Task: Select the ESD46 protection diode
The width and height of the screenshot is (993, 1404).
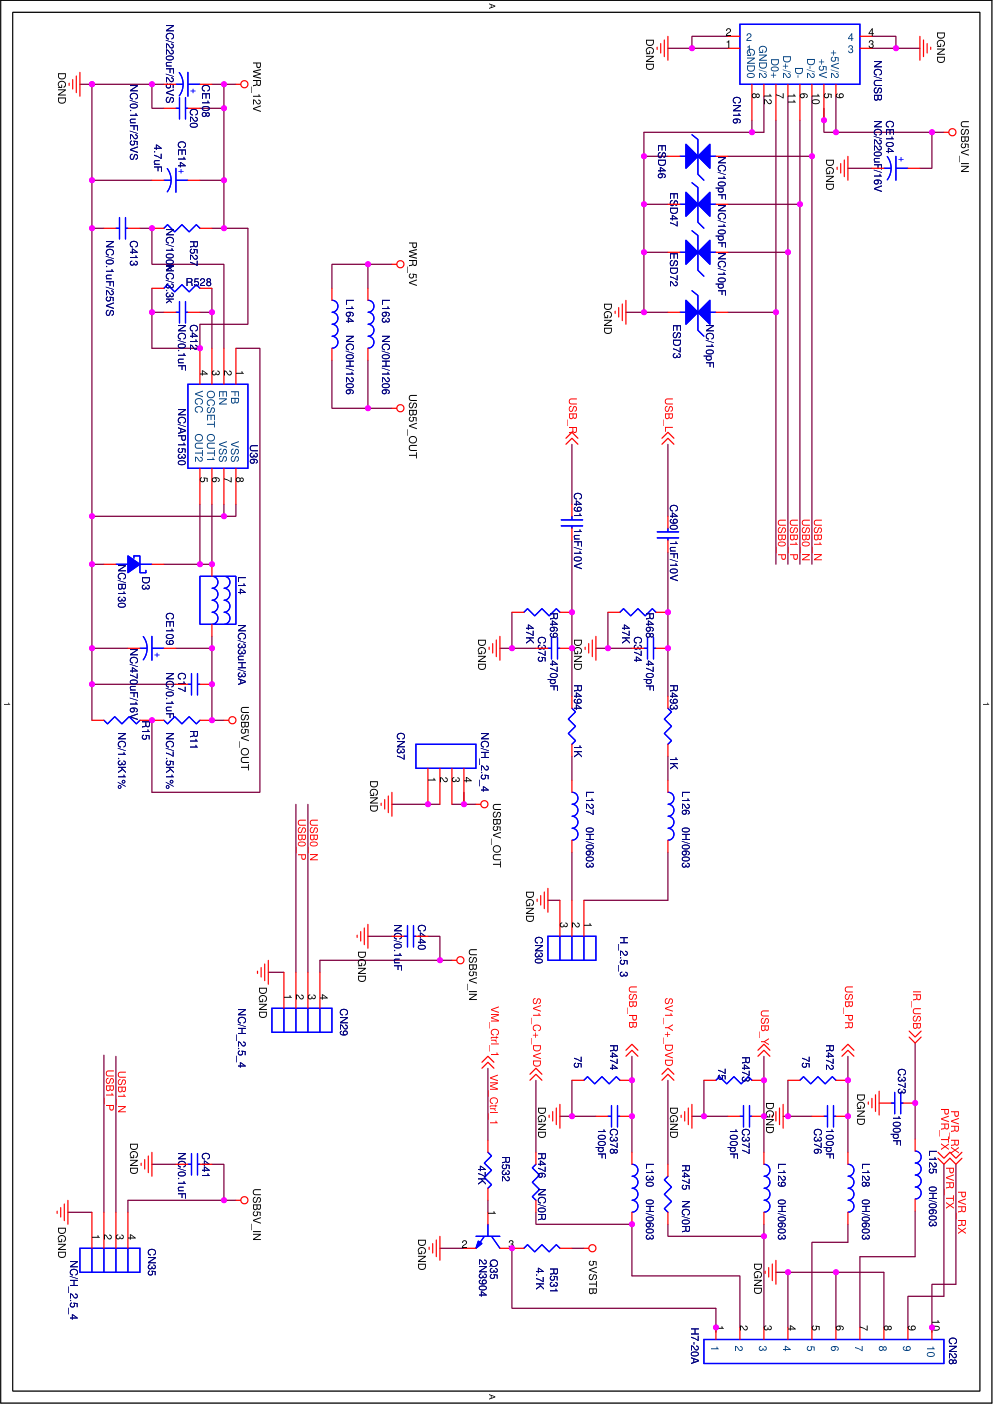Action: pyautogui.click(x=698, y=156)
